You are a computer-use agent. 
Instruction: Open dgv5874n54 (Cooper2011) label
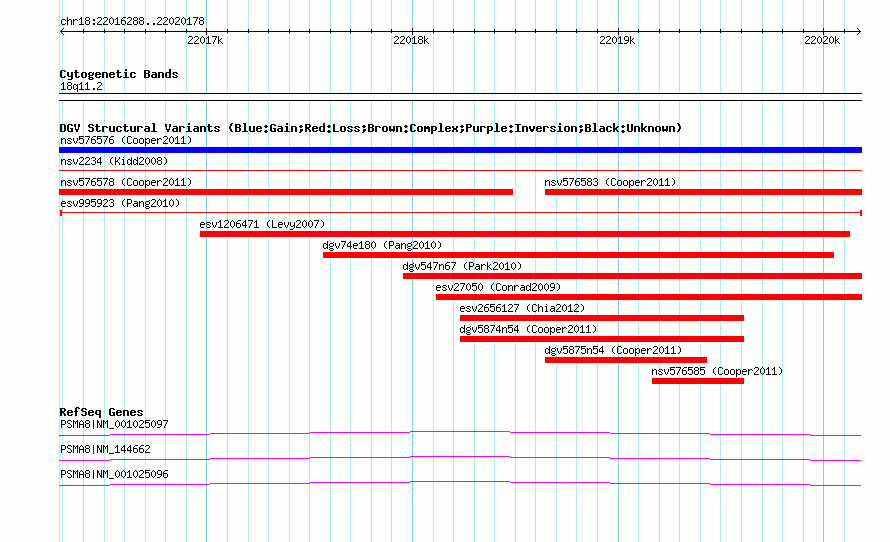528,329
